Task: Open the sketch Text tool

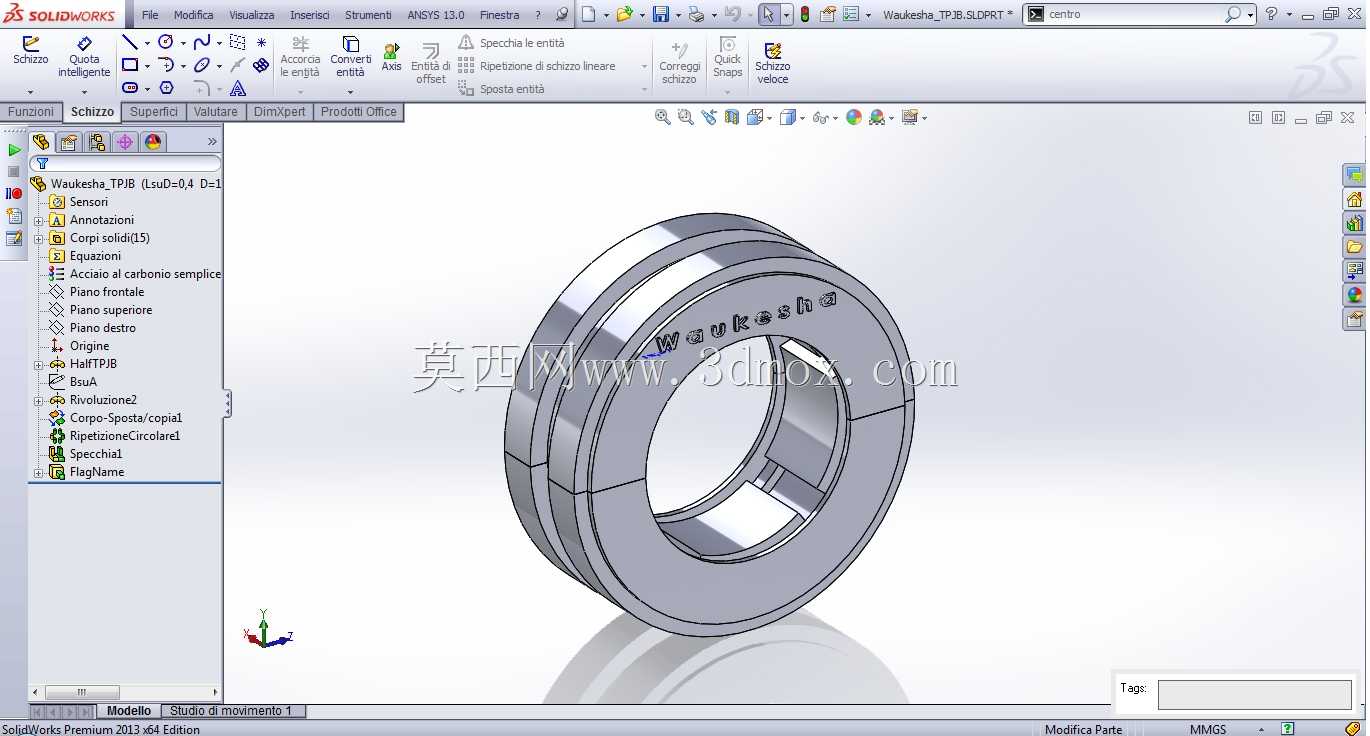Action: pyautogui.click(x=238, y=88)
